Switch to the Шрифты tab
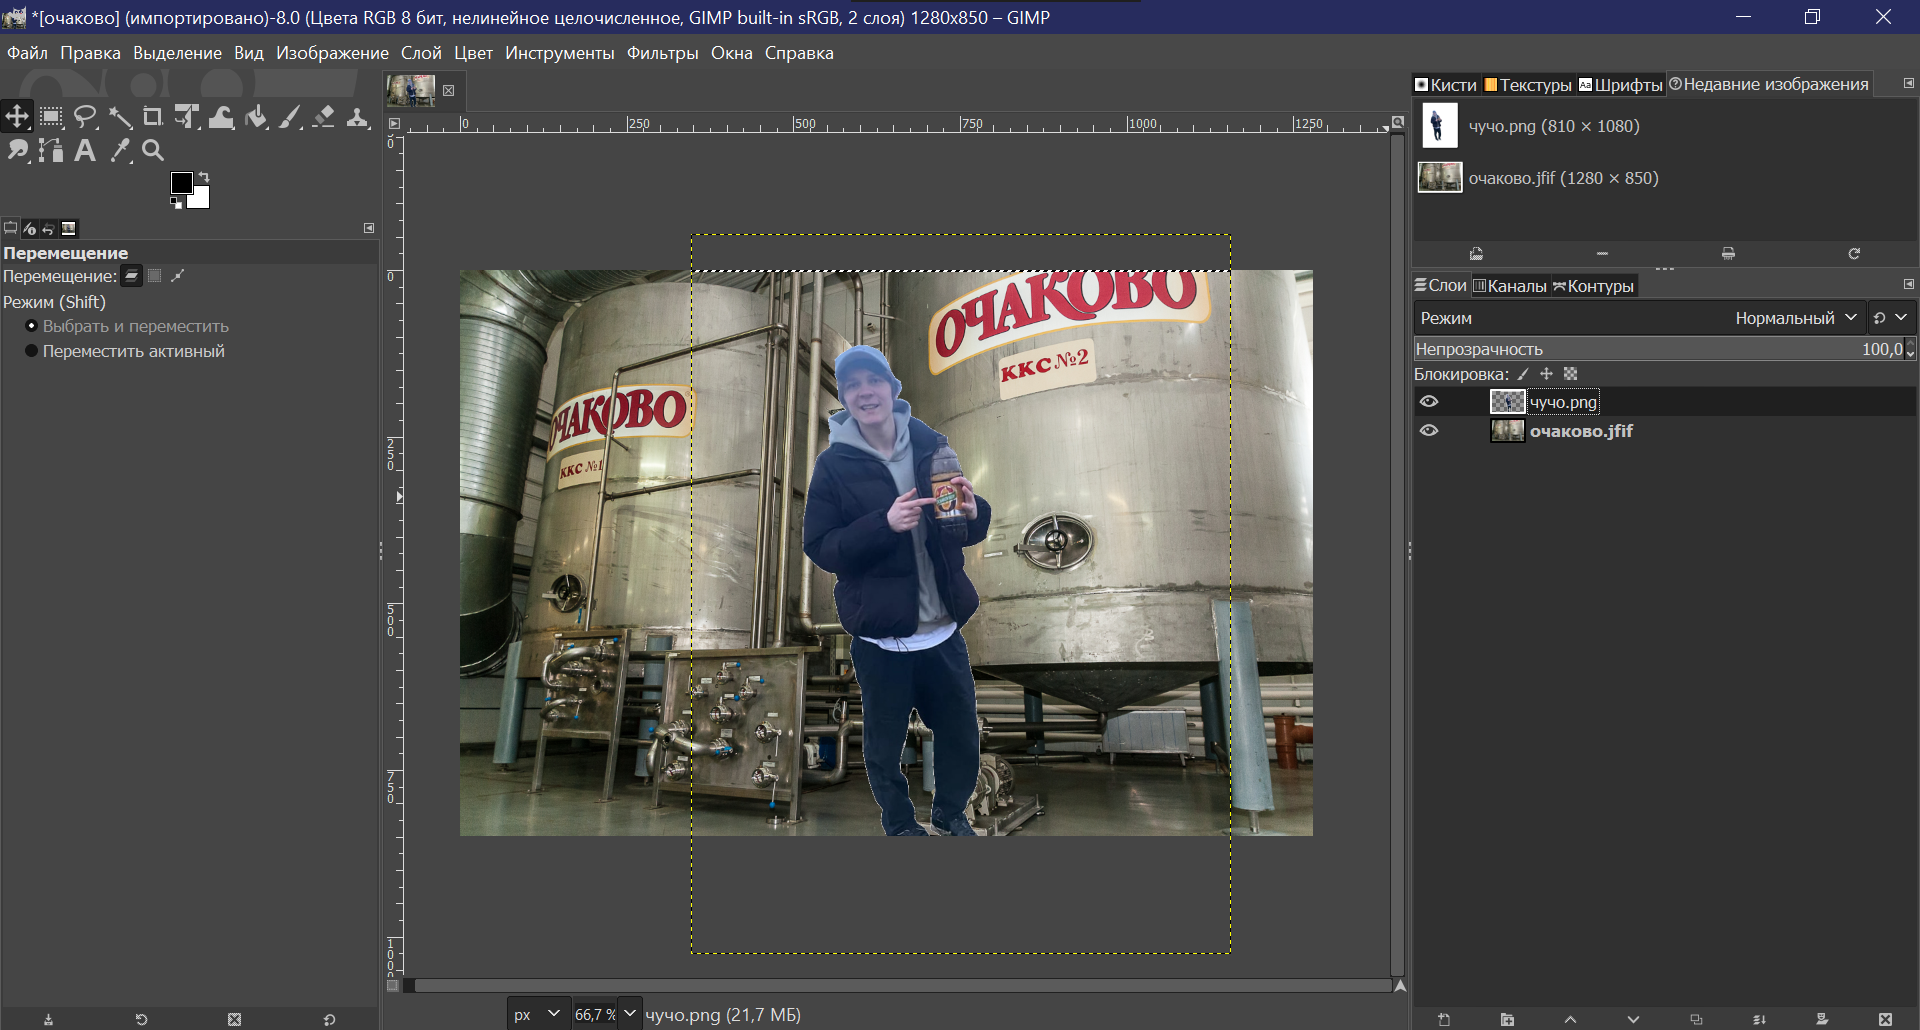The height and width of the screenshot is (1030, 1920). (1620, 85)
